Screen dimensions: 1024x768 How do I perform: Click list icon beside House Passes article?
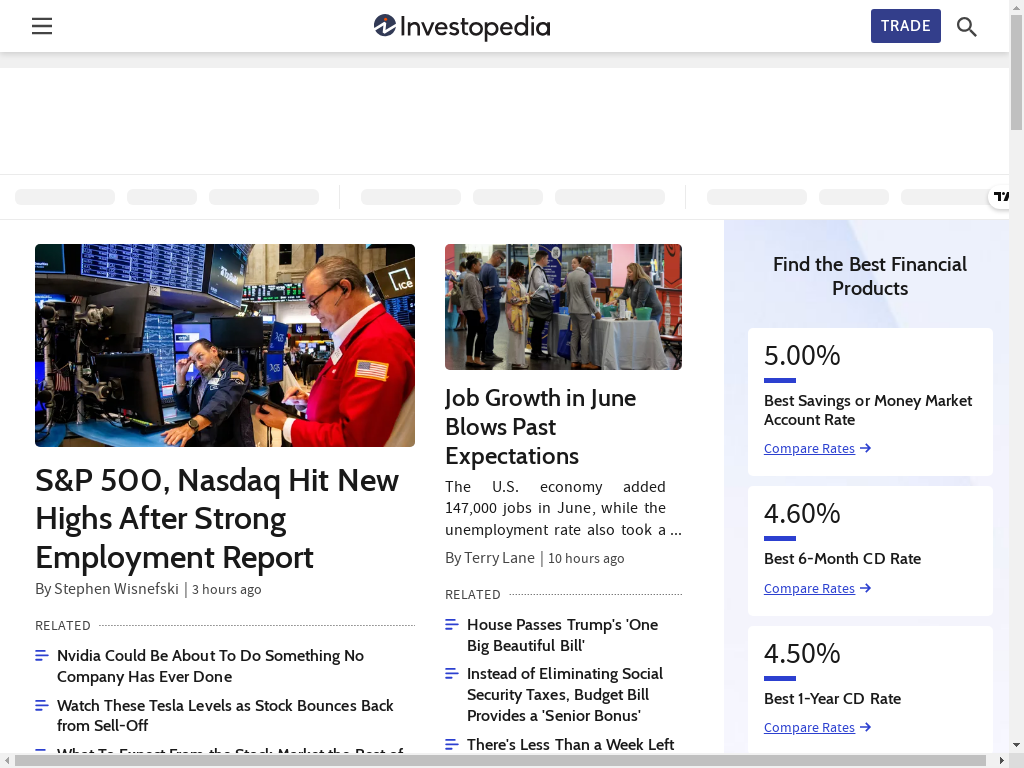452,625
